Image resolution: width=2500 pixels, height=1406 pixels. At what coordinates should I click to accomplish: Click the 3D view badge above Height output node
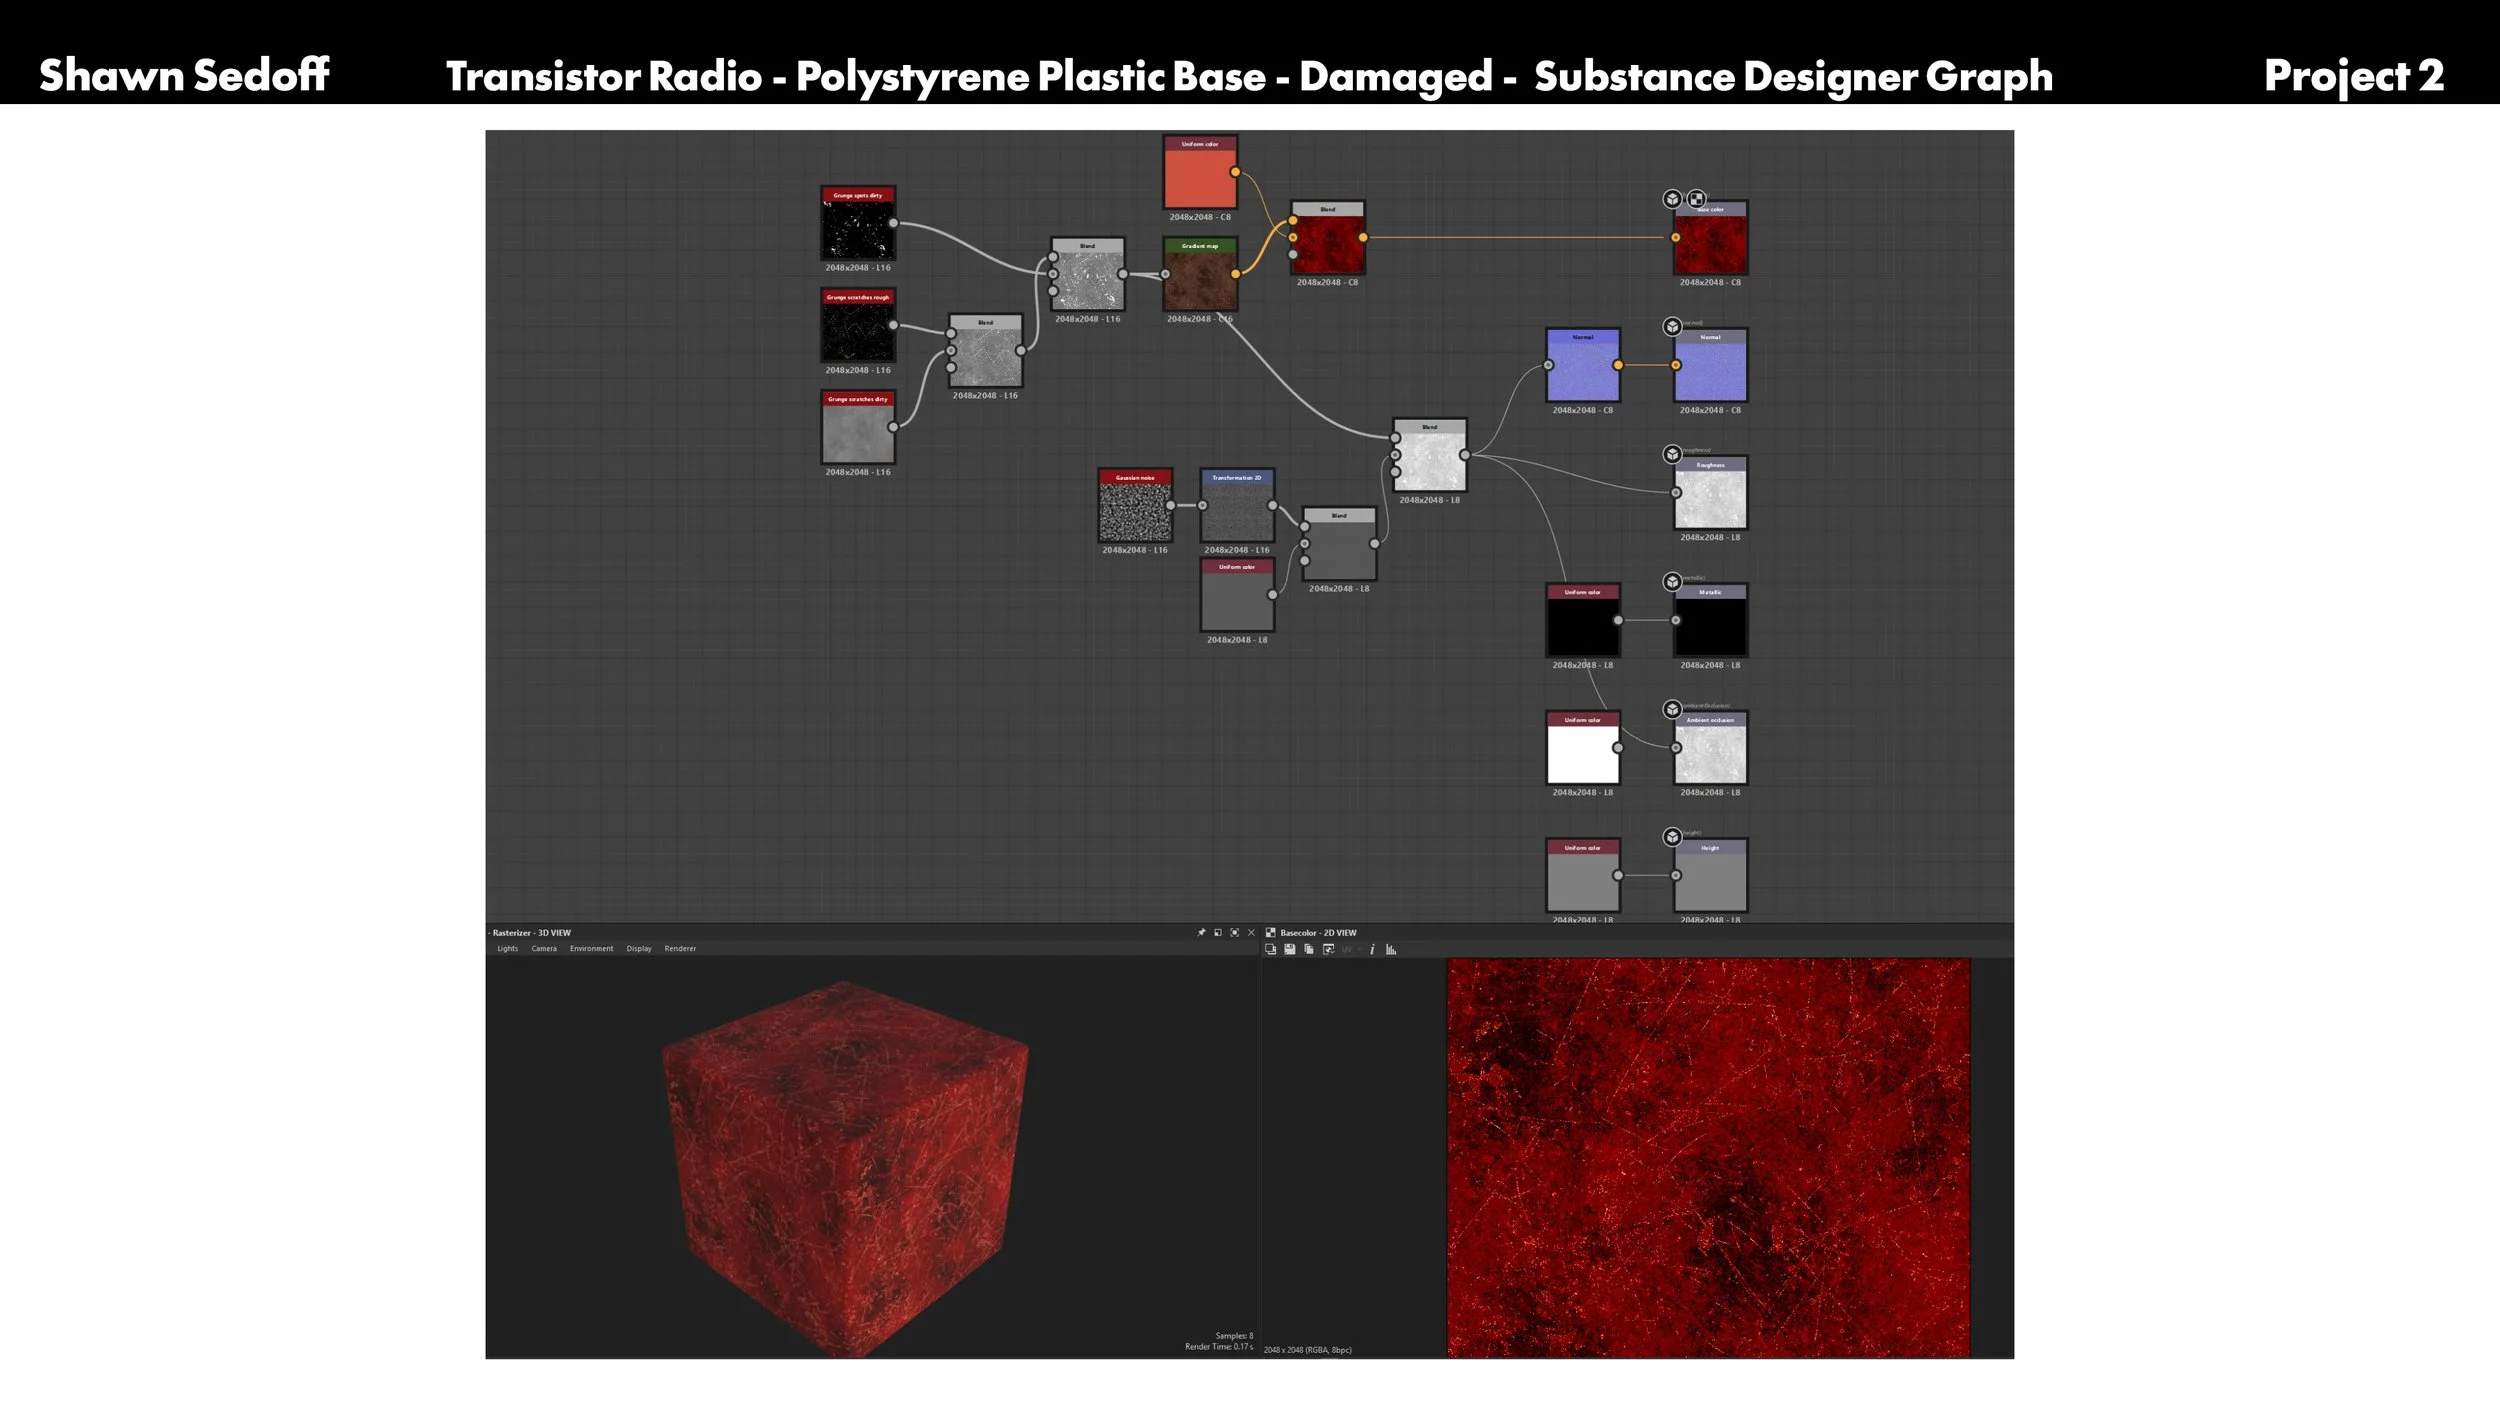(x=1672, y=837)
